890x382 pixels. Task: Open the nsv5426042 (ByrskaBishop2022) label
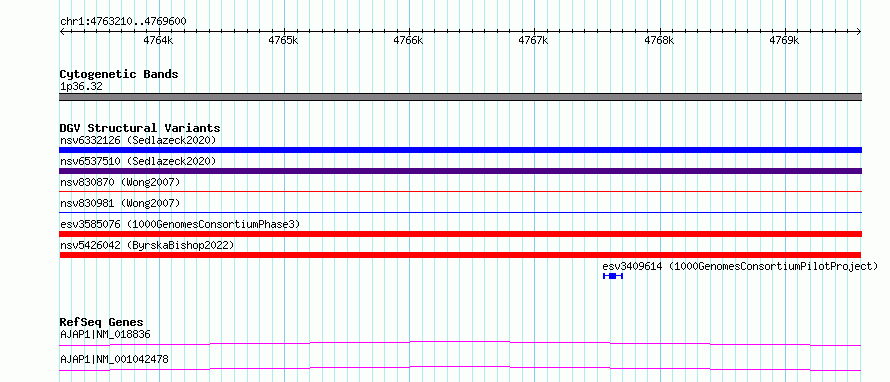pyautogui.click(x=147, y=245)
